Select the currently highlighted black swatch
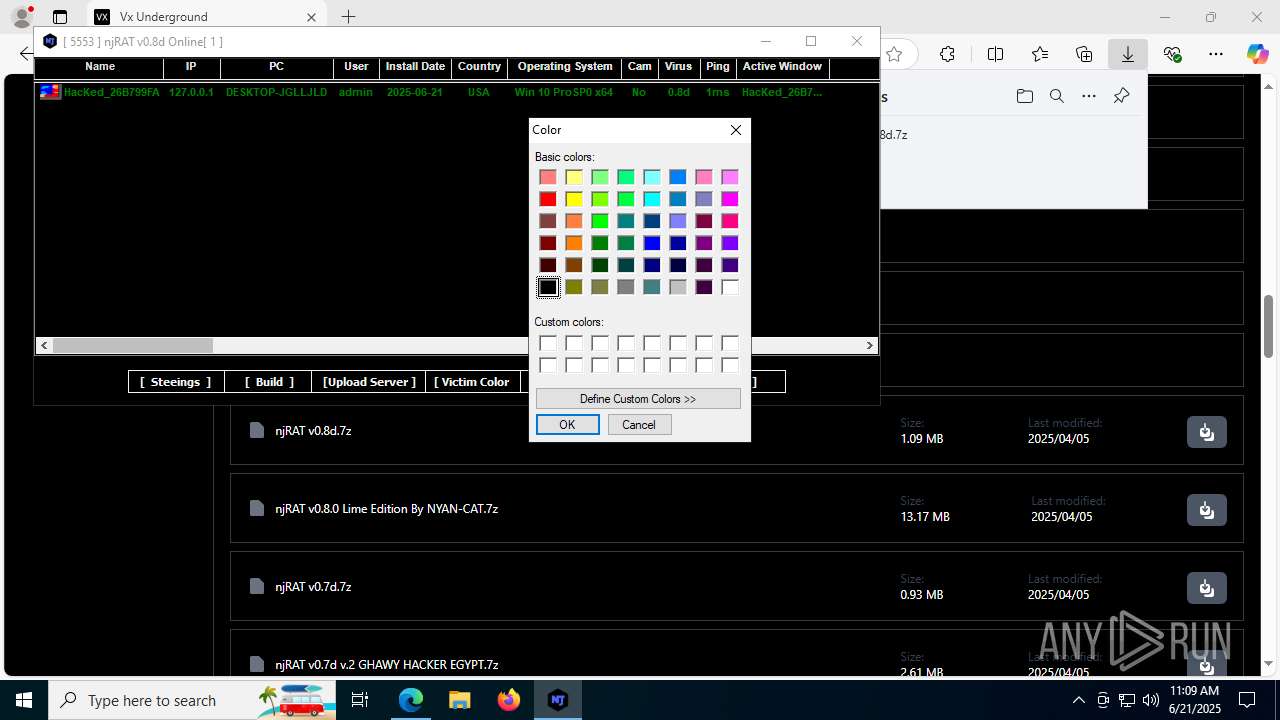The width and height of the screenshot is (1280, 720). click(x=548, y=287)
